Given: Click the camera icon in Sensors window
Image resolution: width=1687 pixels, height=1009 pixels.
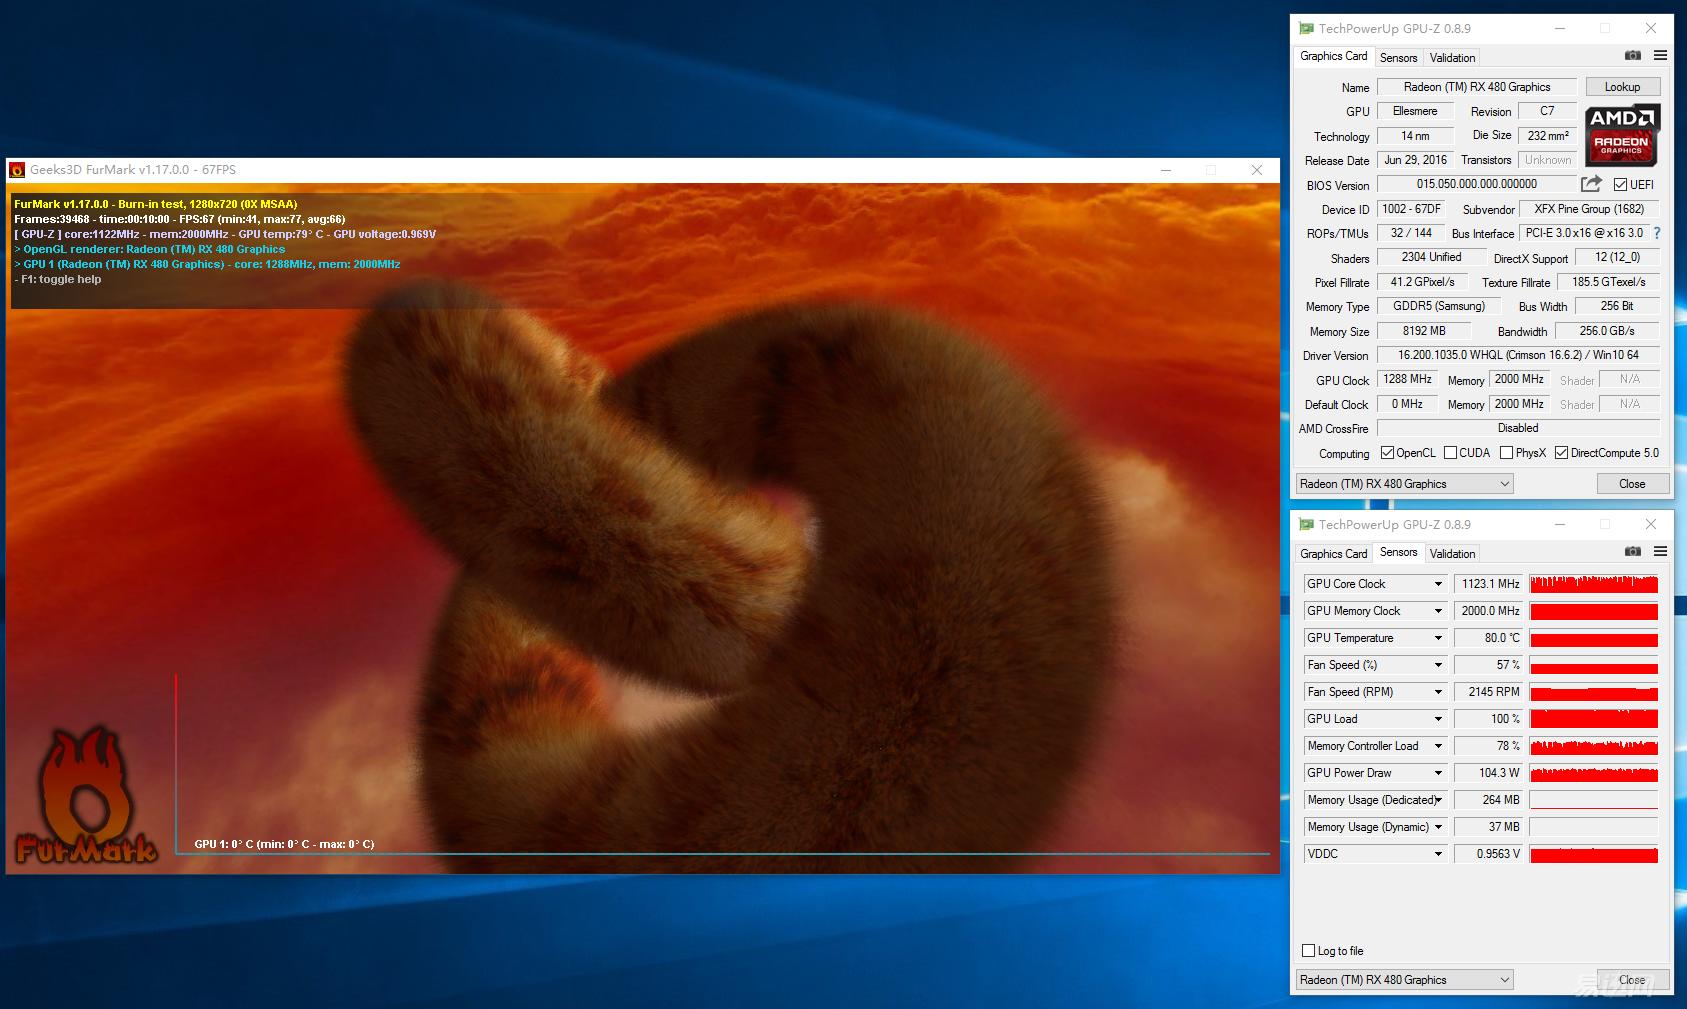Looking at the screenshot, I should 1632,552.
